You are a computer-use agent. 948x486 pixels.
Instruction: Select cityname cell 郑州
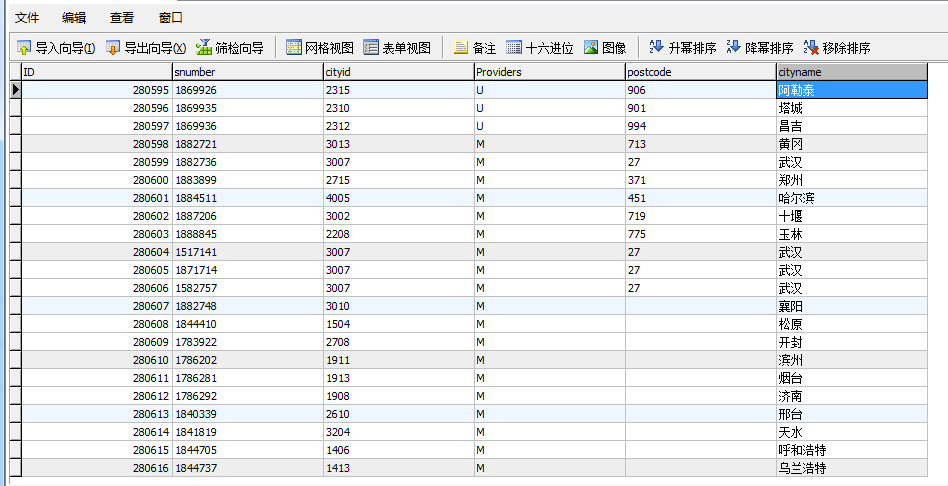pyautogui.click(x=852, y=180)
